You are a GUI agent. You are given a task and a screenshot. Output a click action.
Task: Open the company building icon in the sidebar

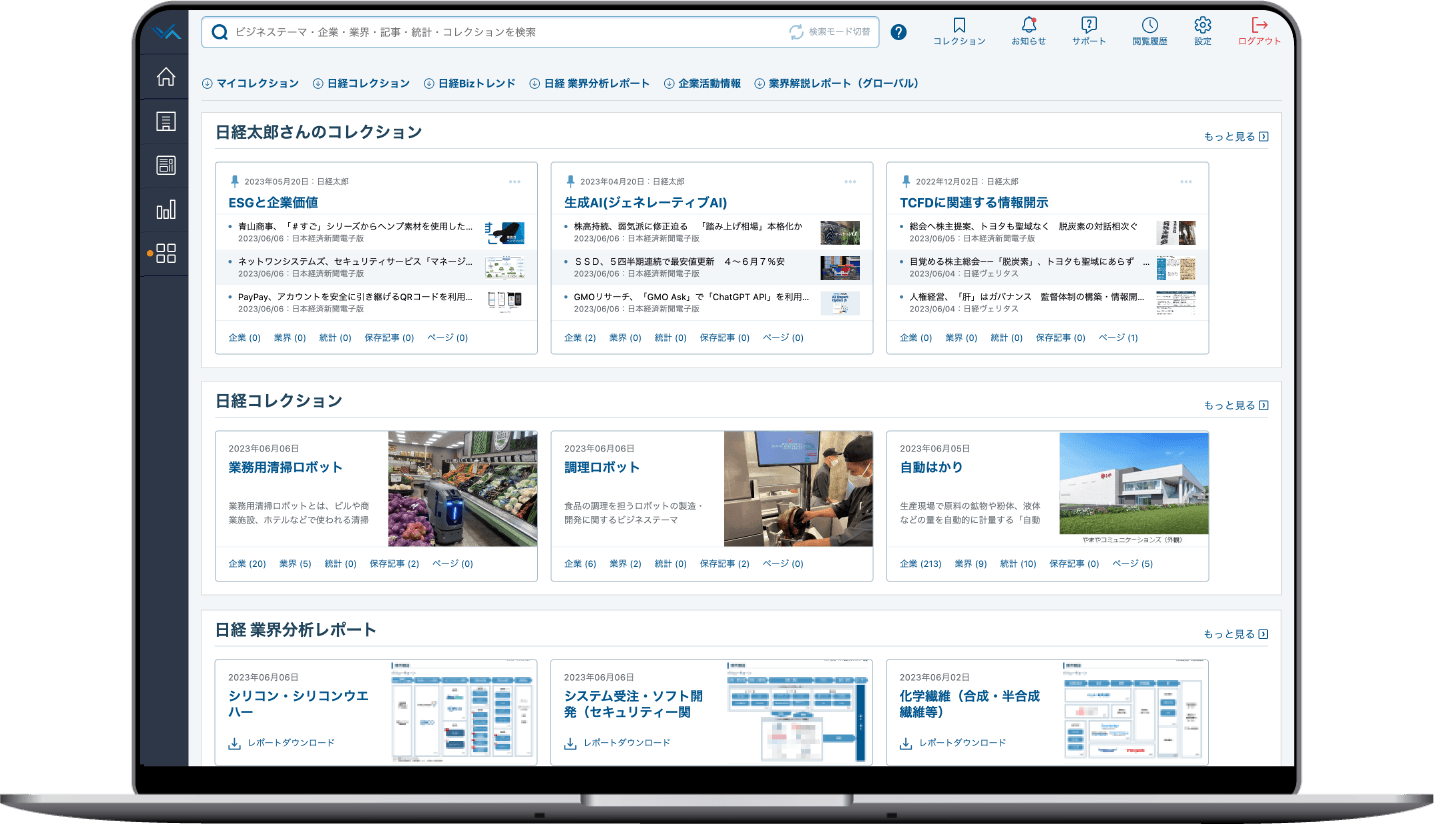(166, 121)
